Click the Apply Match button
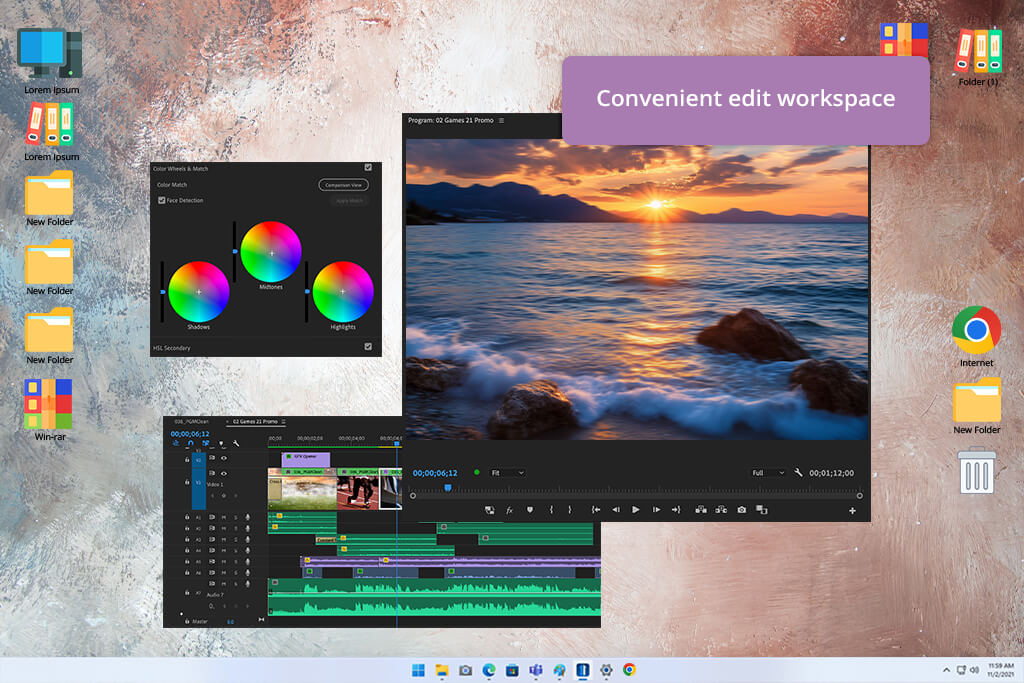 pyautogui.click(x=349, y=200)
